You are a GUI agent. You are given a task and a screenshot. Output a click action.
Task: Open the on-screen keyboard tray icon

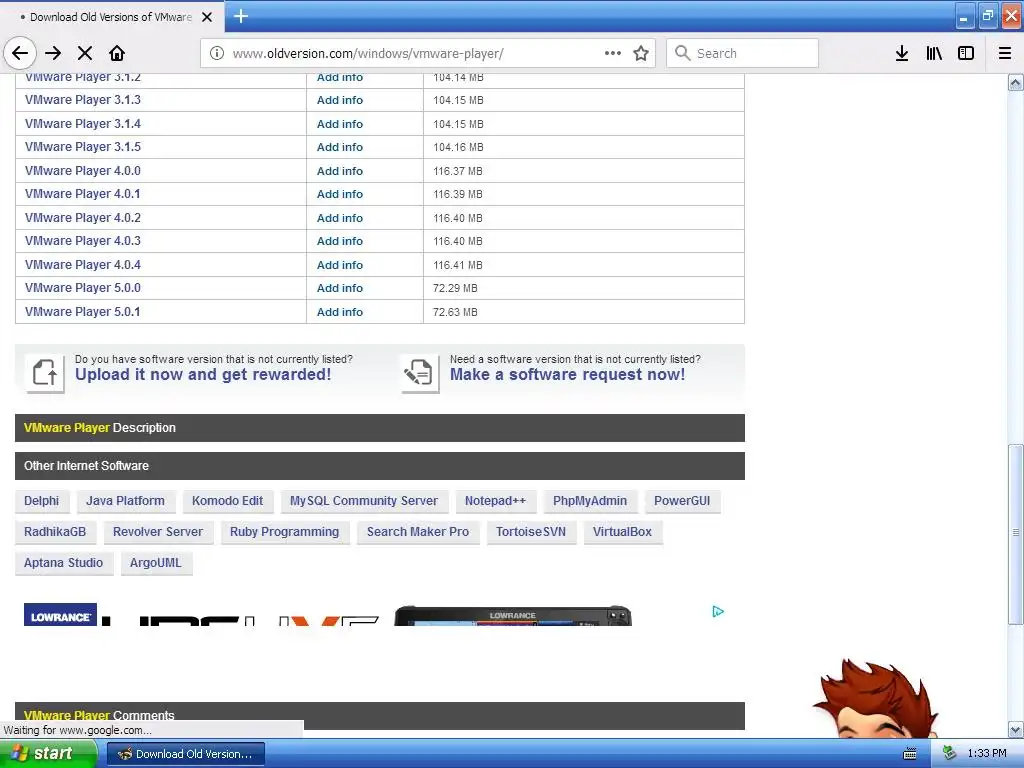tap(910, 754)
